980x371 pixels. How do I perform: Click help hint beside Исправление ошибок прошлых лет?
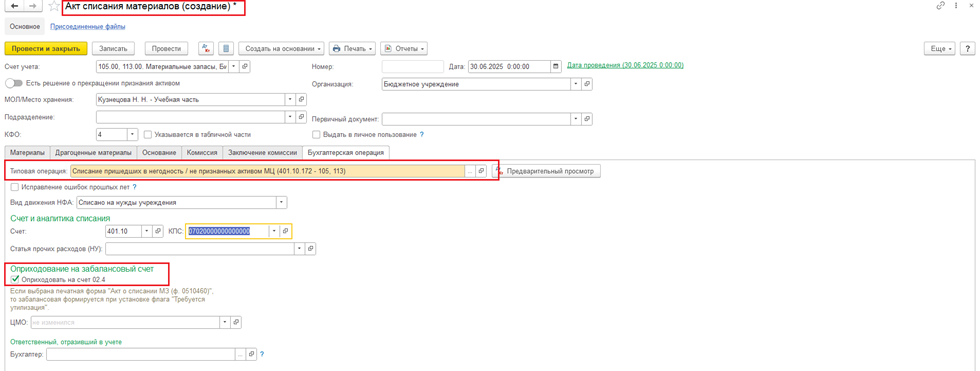coord(134,187)
